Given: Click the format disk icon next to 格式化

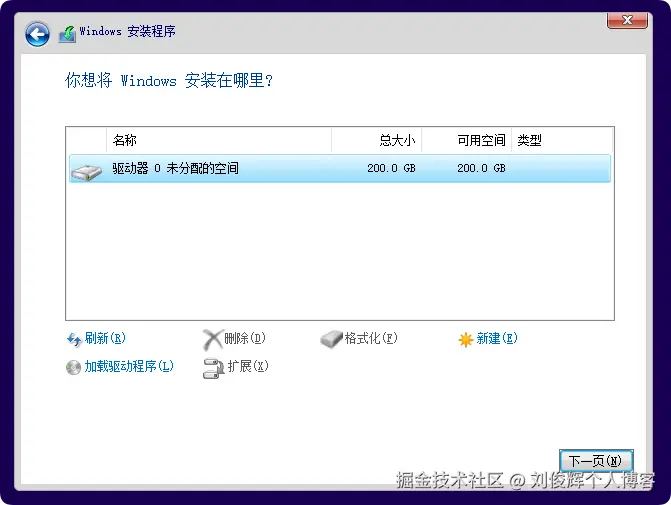Looking at the screenshot, I should coord(331,339).
